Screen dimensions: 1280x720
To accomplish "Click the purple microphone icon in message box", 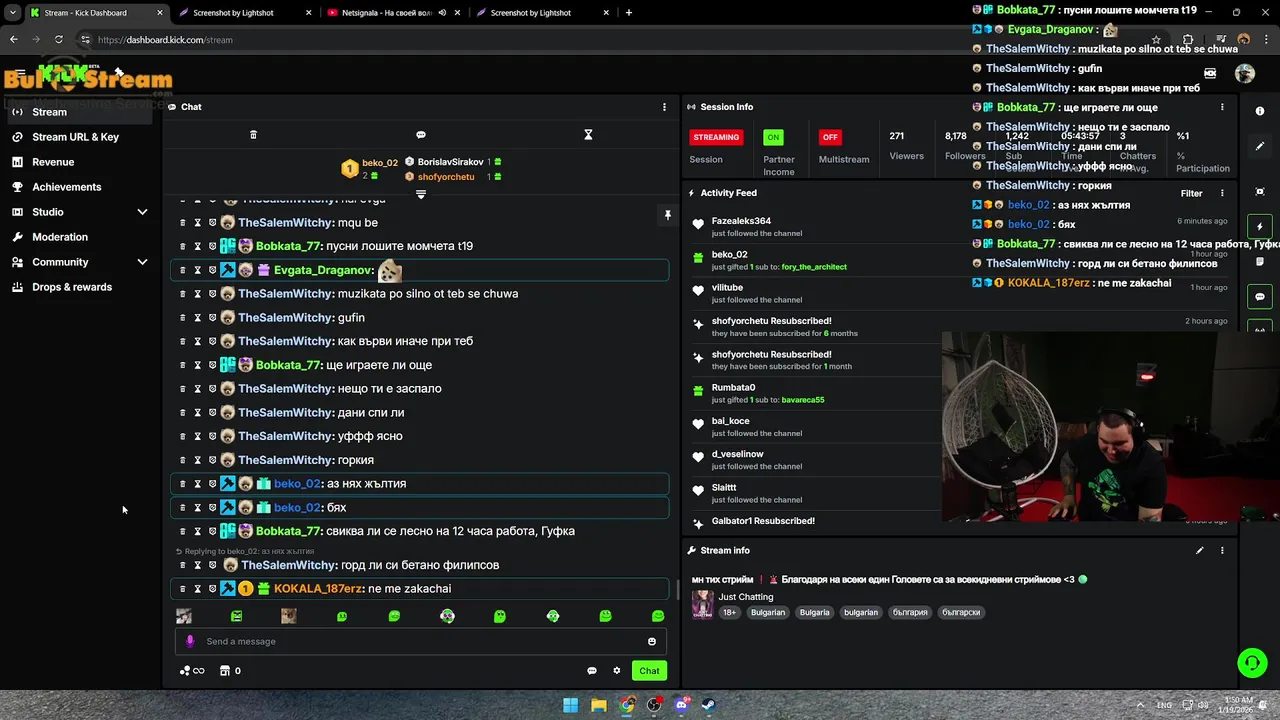I will click(x=190, y=642).
